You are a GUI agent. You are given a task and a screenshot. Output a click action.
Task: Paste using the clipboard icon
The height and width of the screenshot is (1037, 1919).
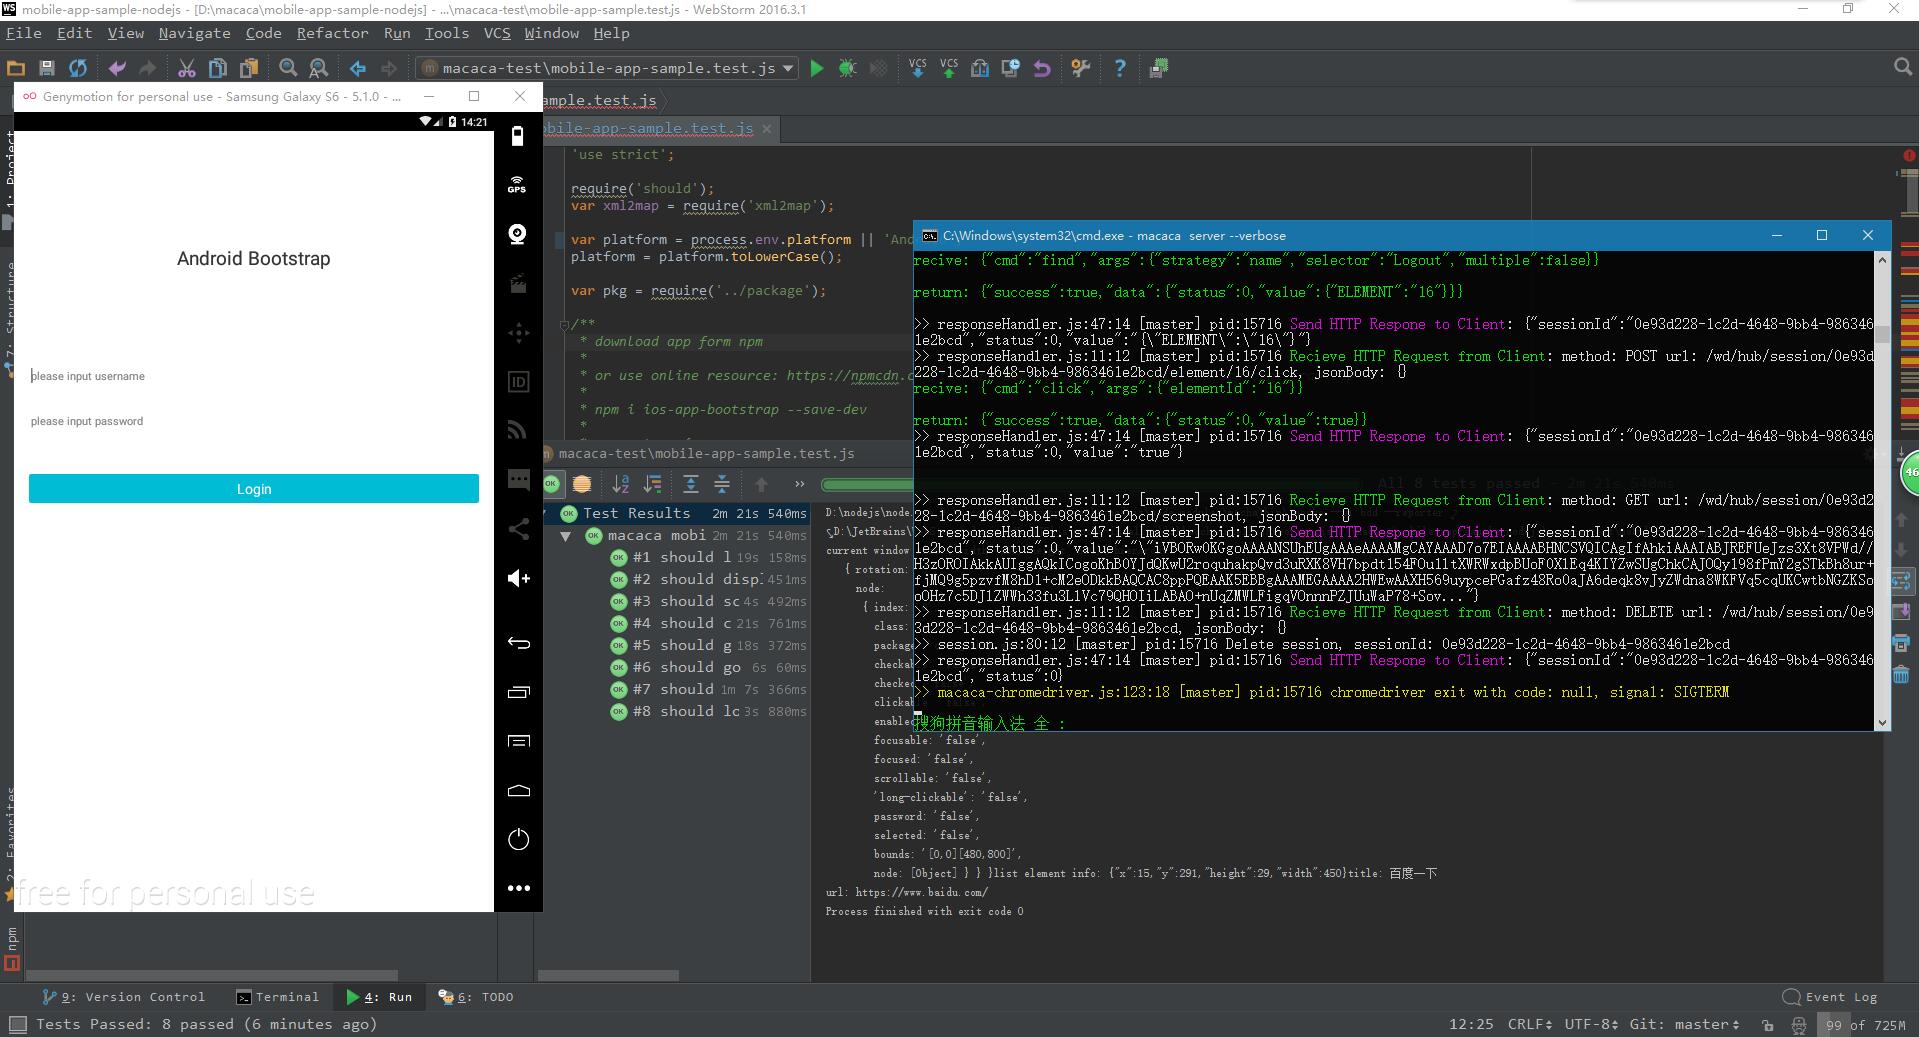(249, 68)
